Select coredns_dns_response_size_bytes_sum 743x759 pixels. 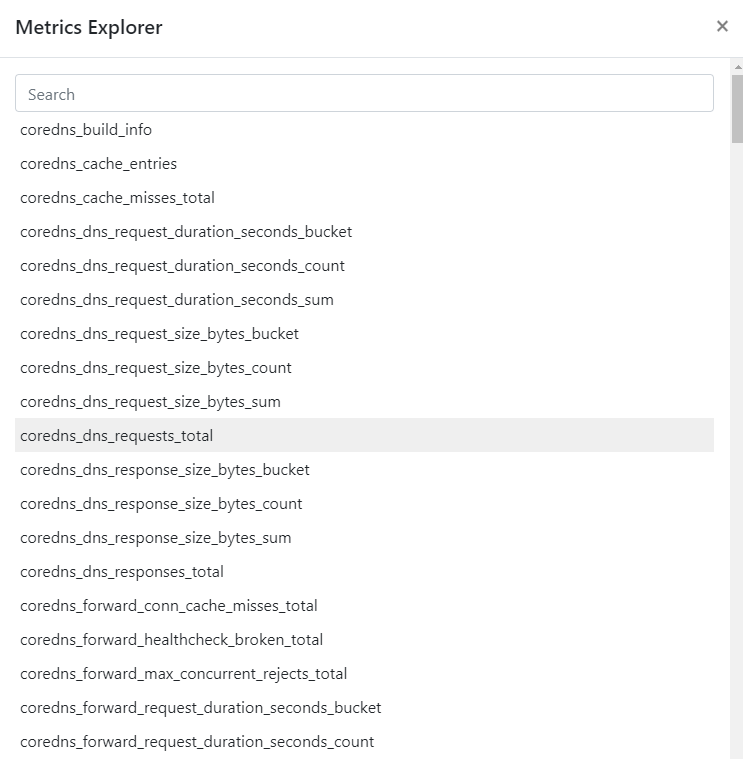coord(364,537)
